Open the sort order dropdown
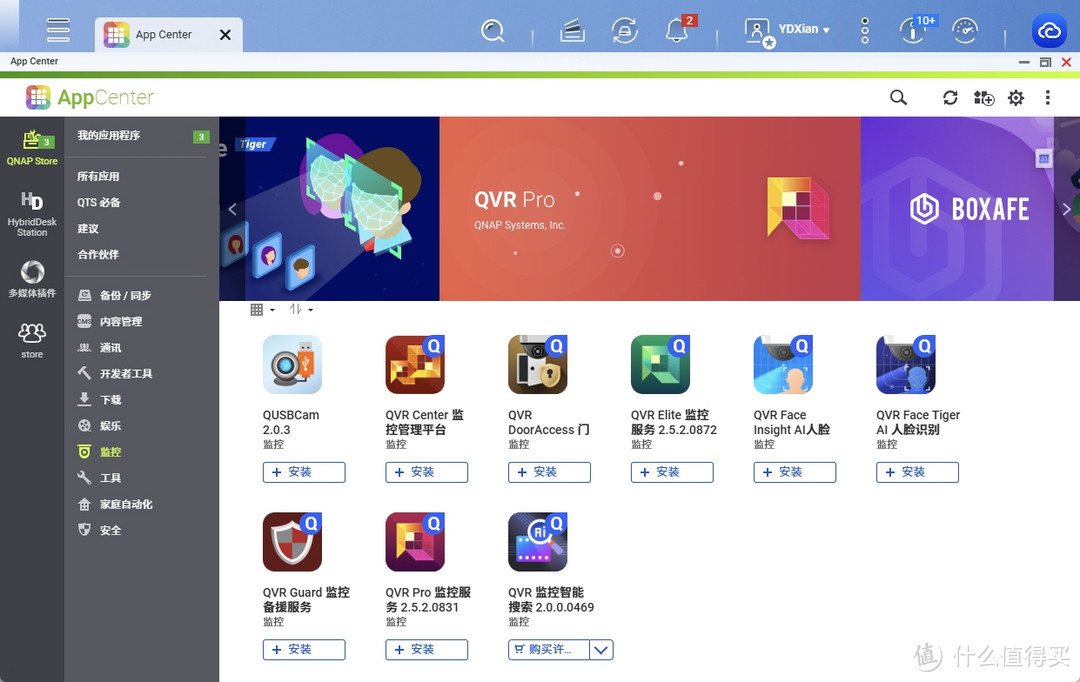 pyautogui.click(x=299, y=309)
